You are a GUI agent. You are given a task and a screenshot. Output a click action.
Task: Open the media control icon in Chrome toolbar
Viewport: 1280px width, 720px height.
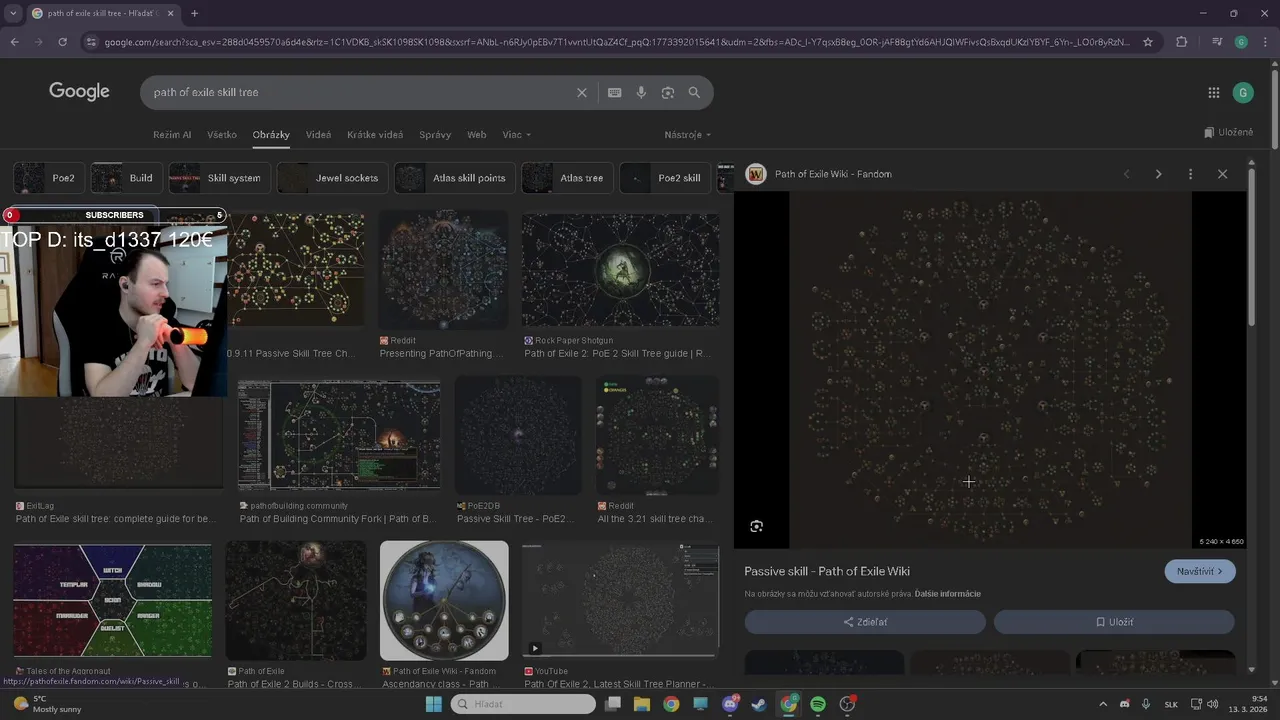tap(1217, 42)
